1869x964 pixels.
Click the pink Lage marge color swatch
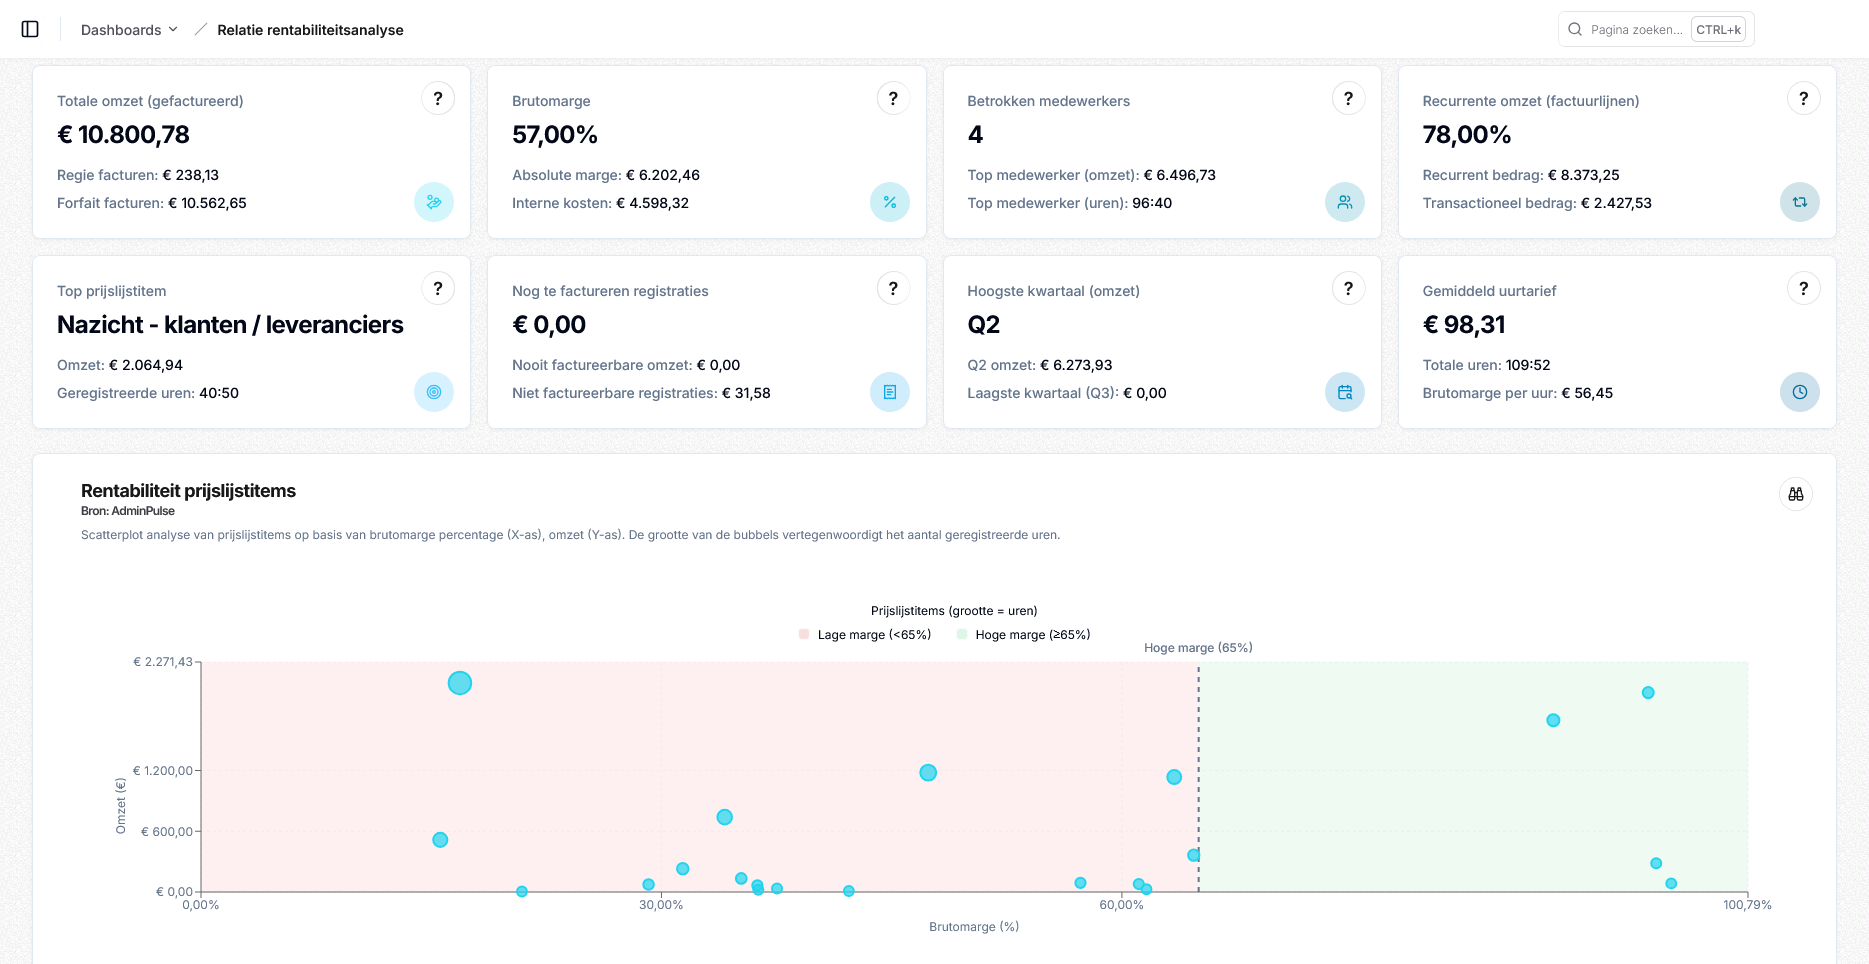click(x=804, y=635)
